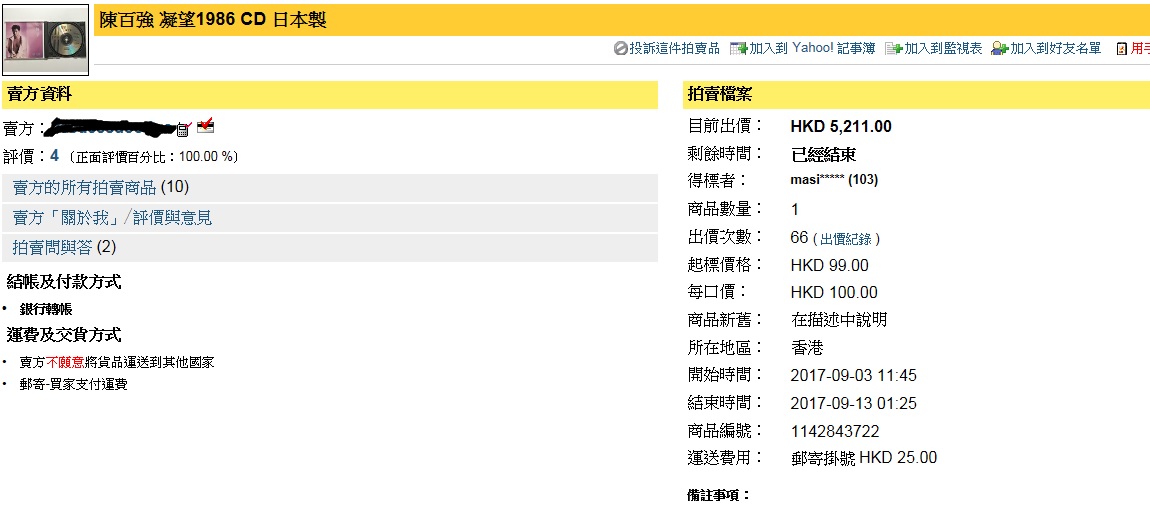The width and height of the screenshot is (1150, 510).
Task: Click the 賣方資料 section header
Action: tap(39, 94)
